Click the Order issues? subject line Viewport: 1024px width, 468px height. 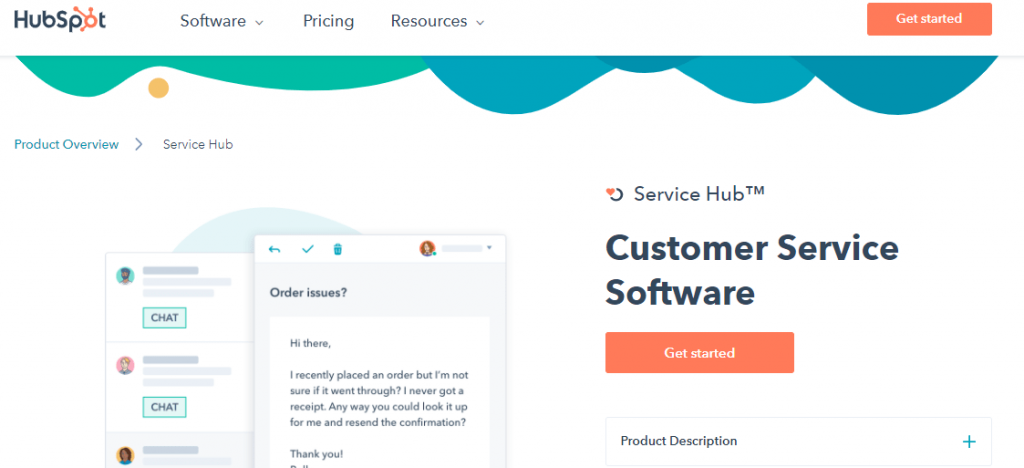(308, 292)
